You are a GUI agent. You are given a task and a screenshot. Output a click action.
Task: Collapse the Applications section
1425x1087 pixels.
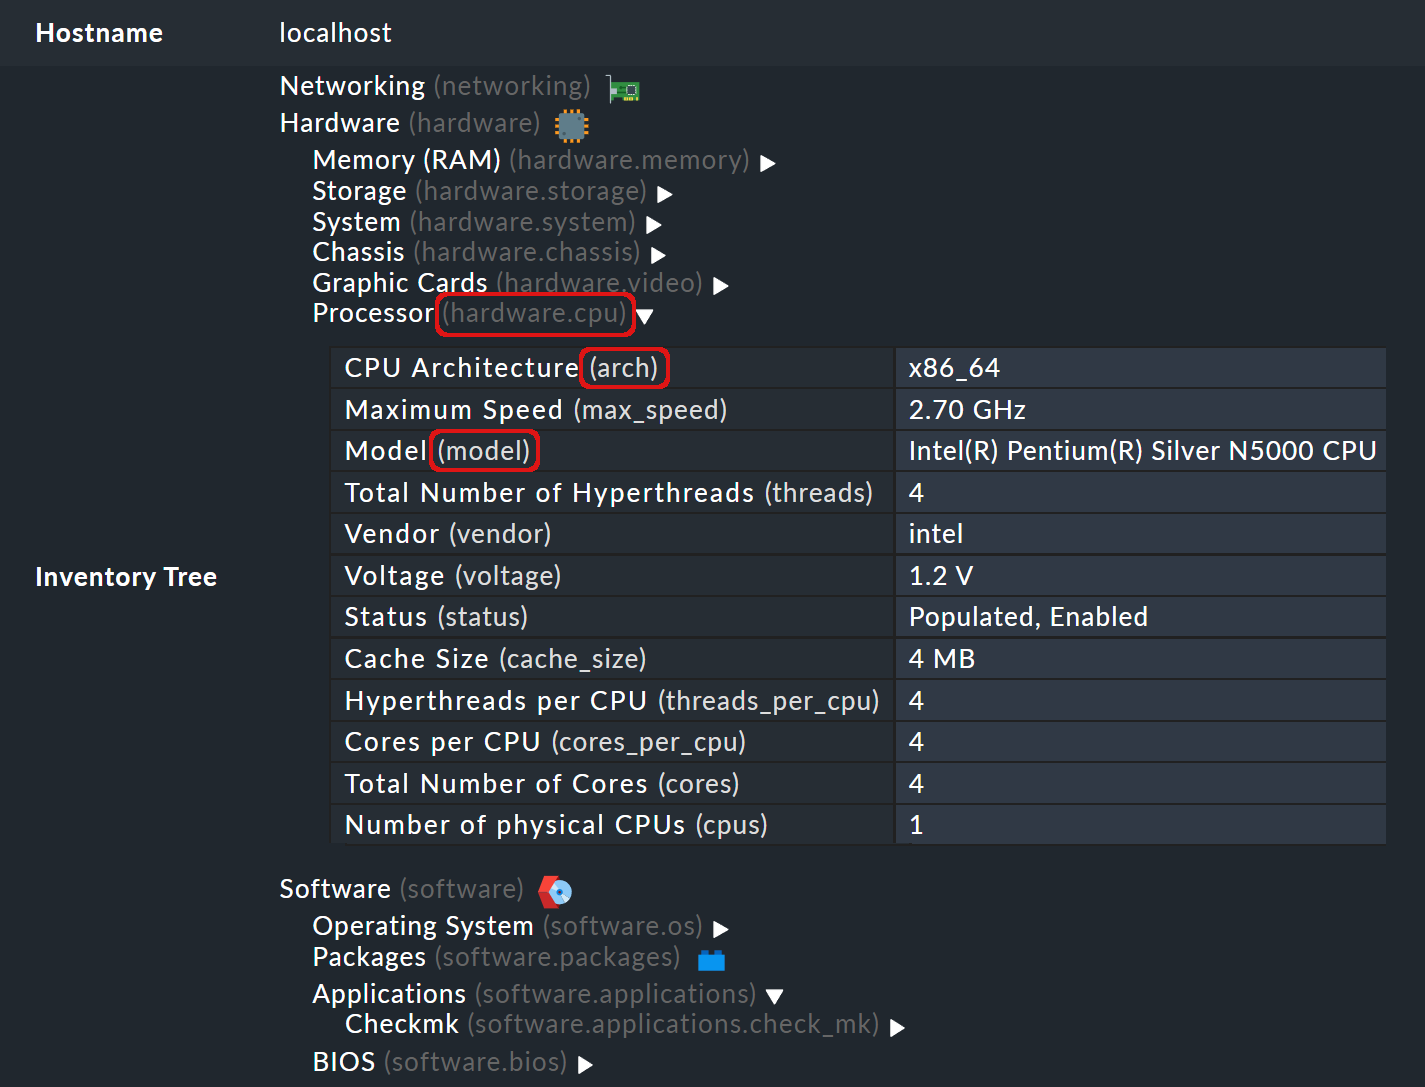tap(776, 996)
